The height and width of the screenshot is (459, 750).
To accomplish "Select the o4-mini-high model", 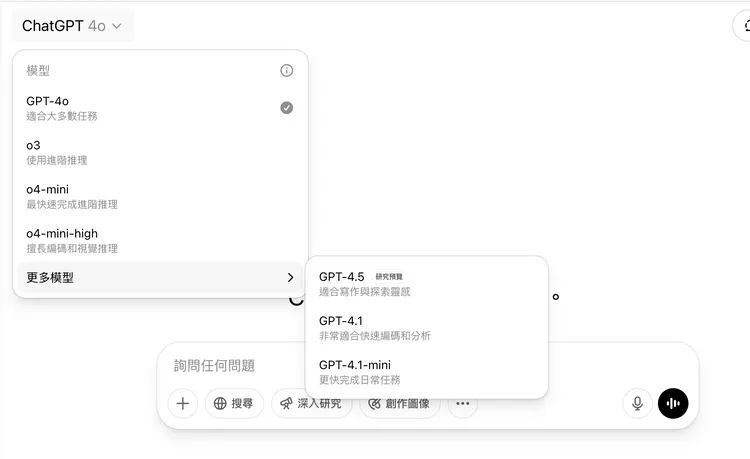I will coord(160,240).
